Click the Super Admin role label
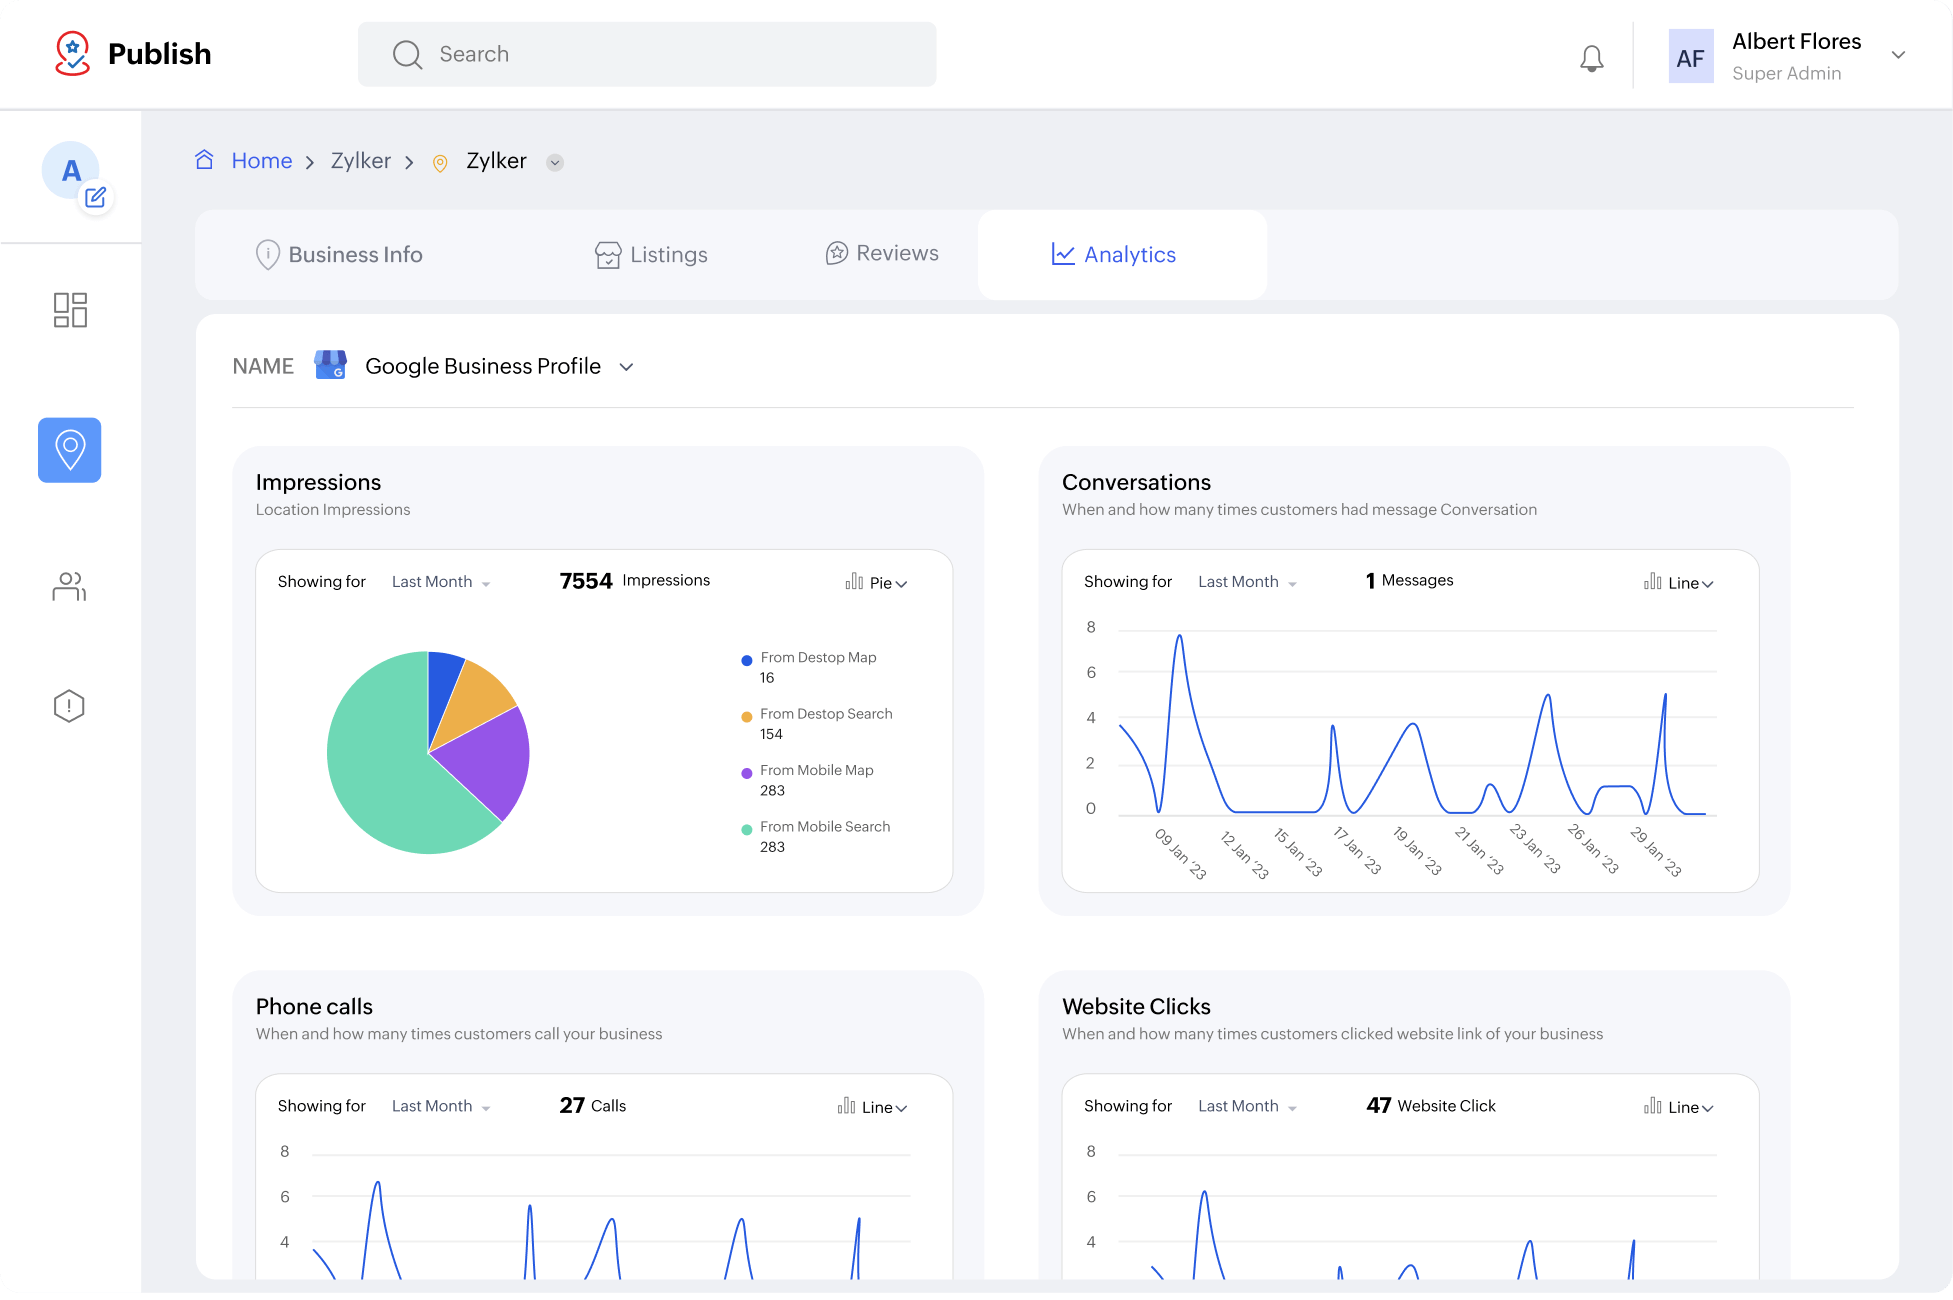Viewport: 1953px width, 1300px height. pos(1786,73)
